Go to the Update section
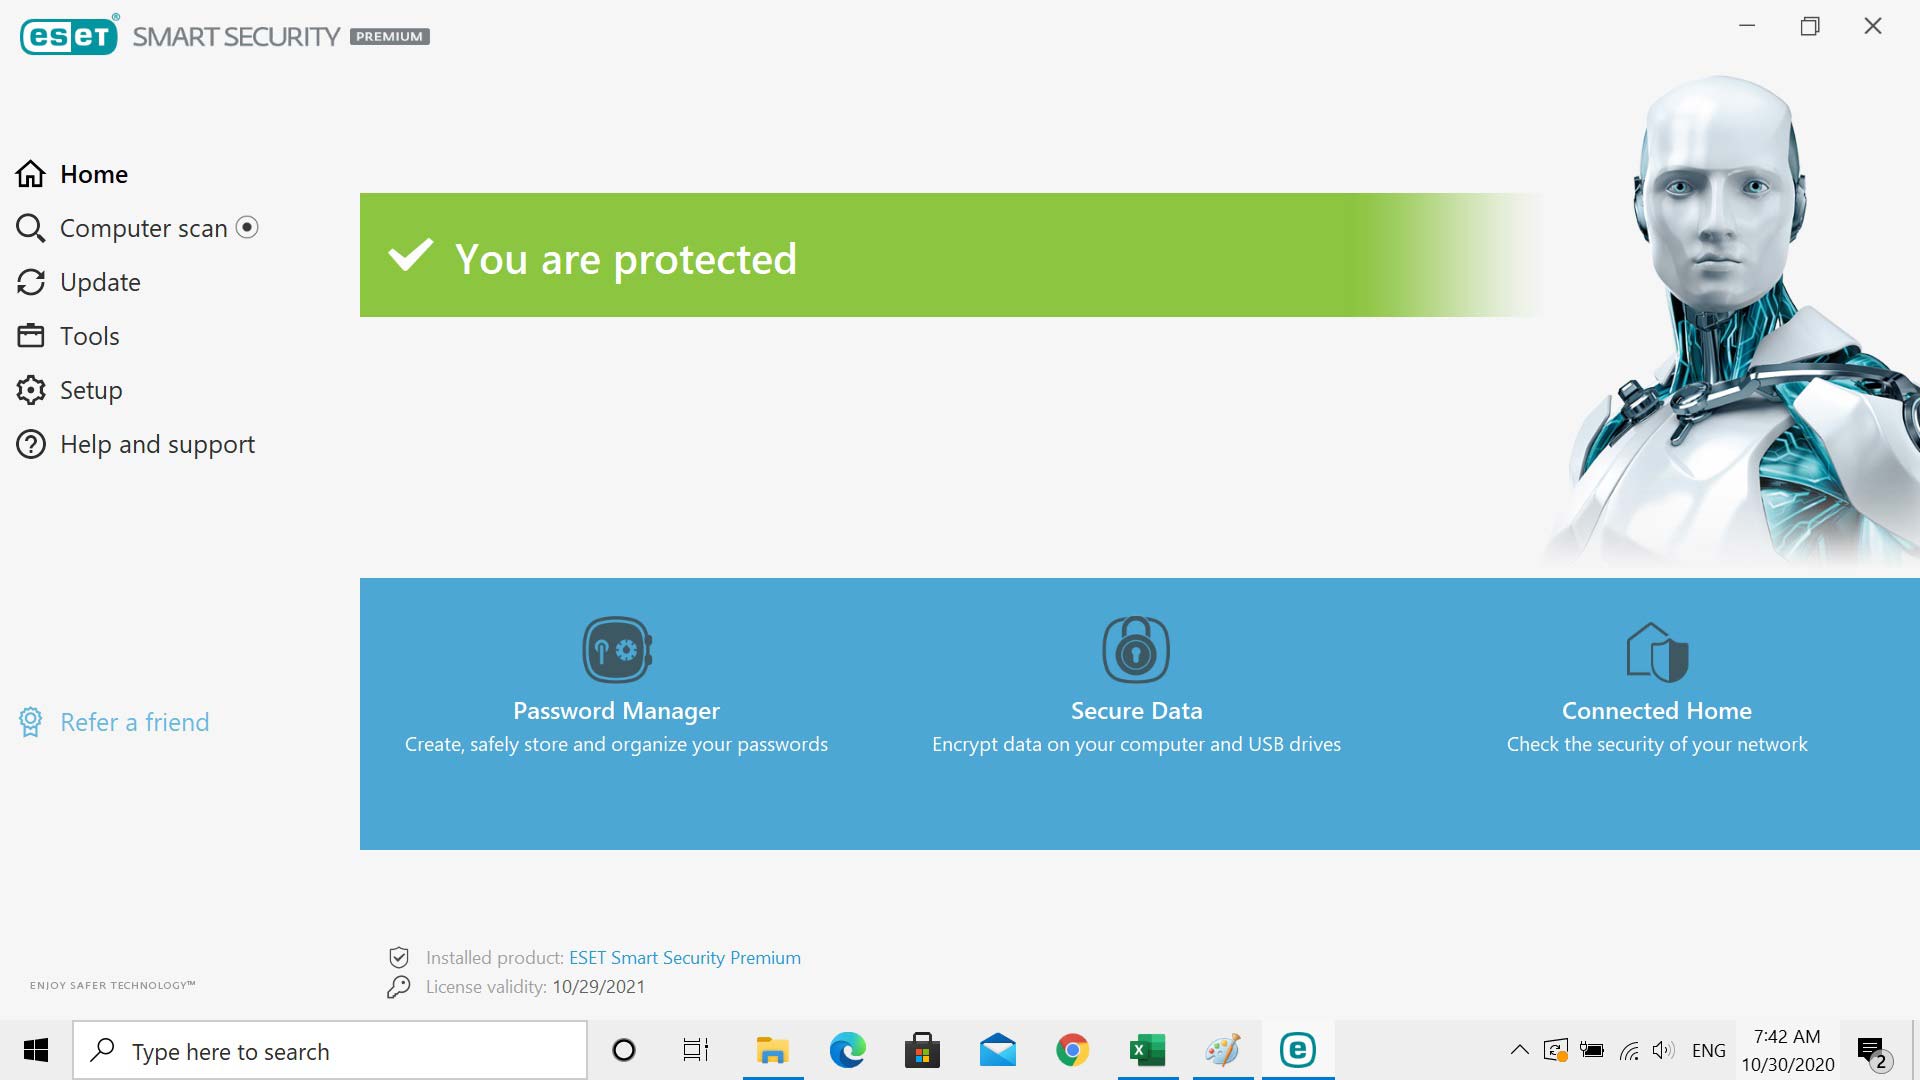 (100, 282)
